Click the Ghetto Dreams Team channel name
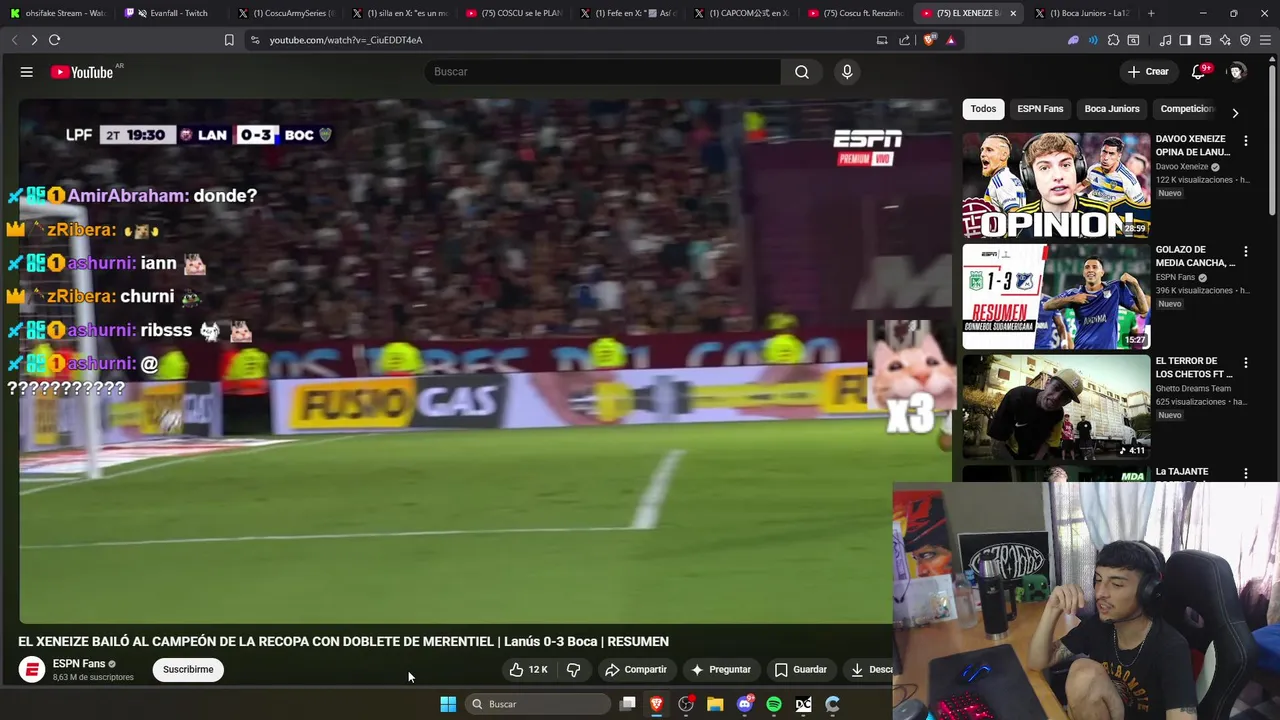 1193,389
